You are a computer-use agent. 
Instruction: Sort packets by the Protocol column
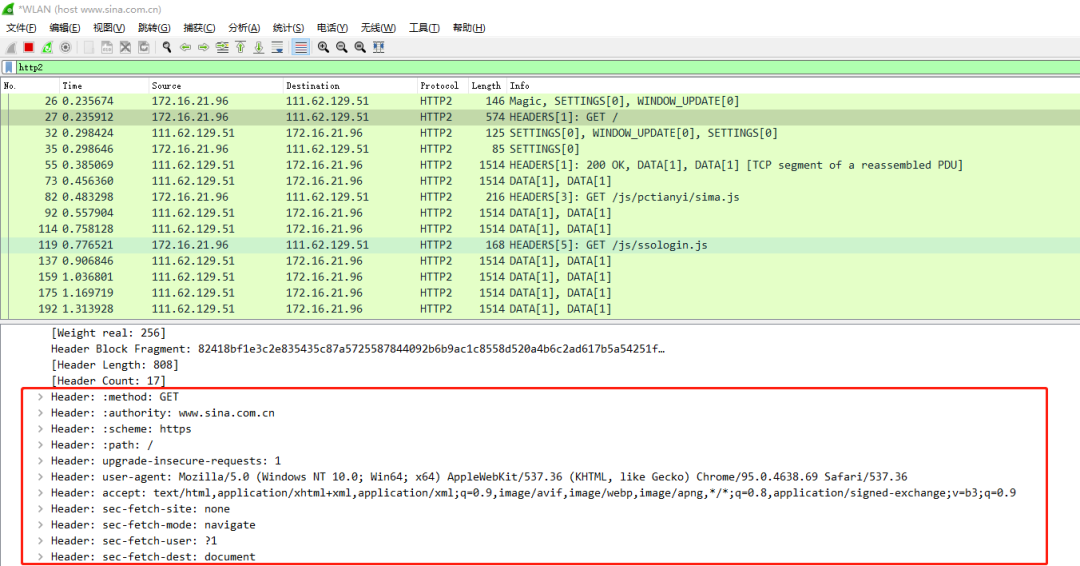pos(440,86)
